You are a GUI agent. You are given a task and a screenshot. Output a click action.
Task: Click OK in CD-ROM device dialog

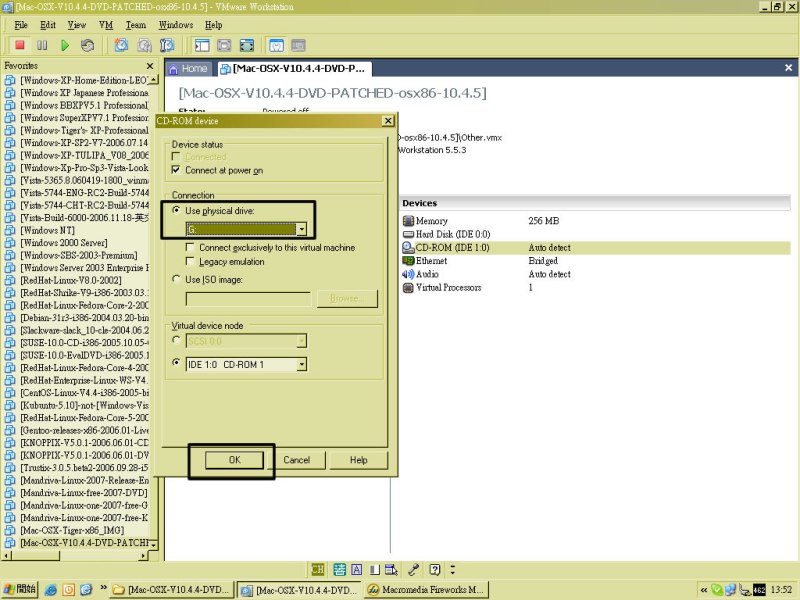[234, 460]
